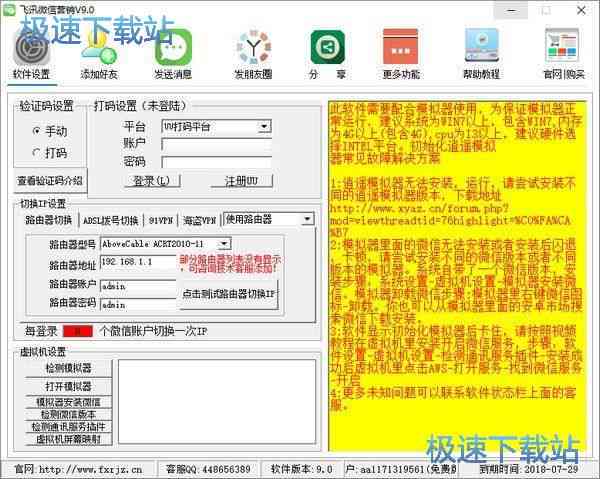Click the 检测模拟器 button

pos(68,368)
